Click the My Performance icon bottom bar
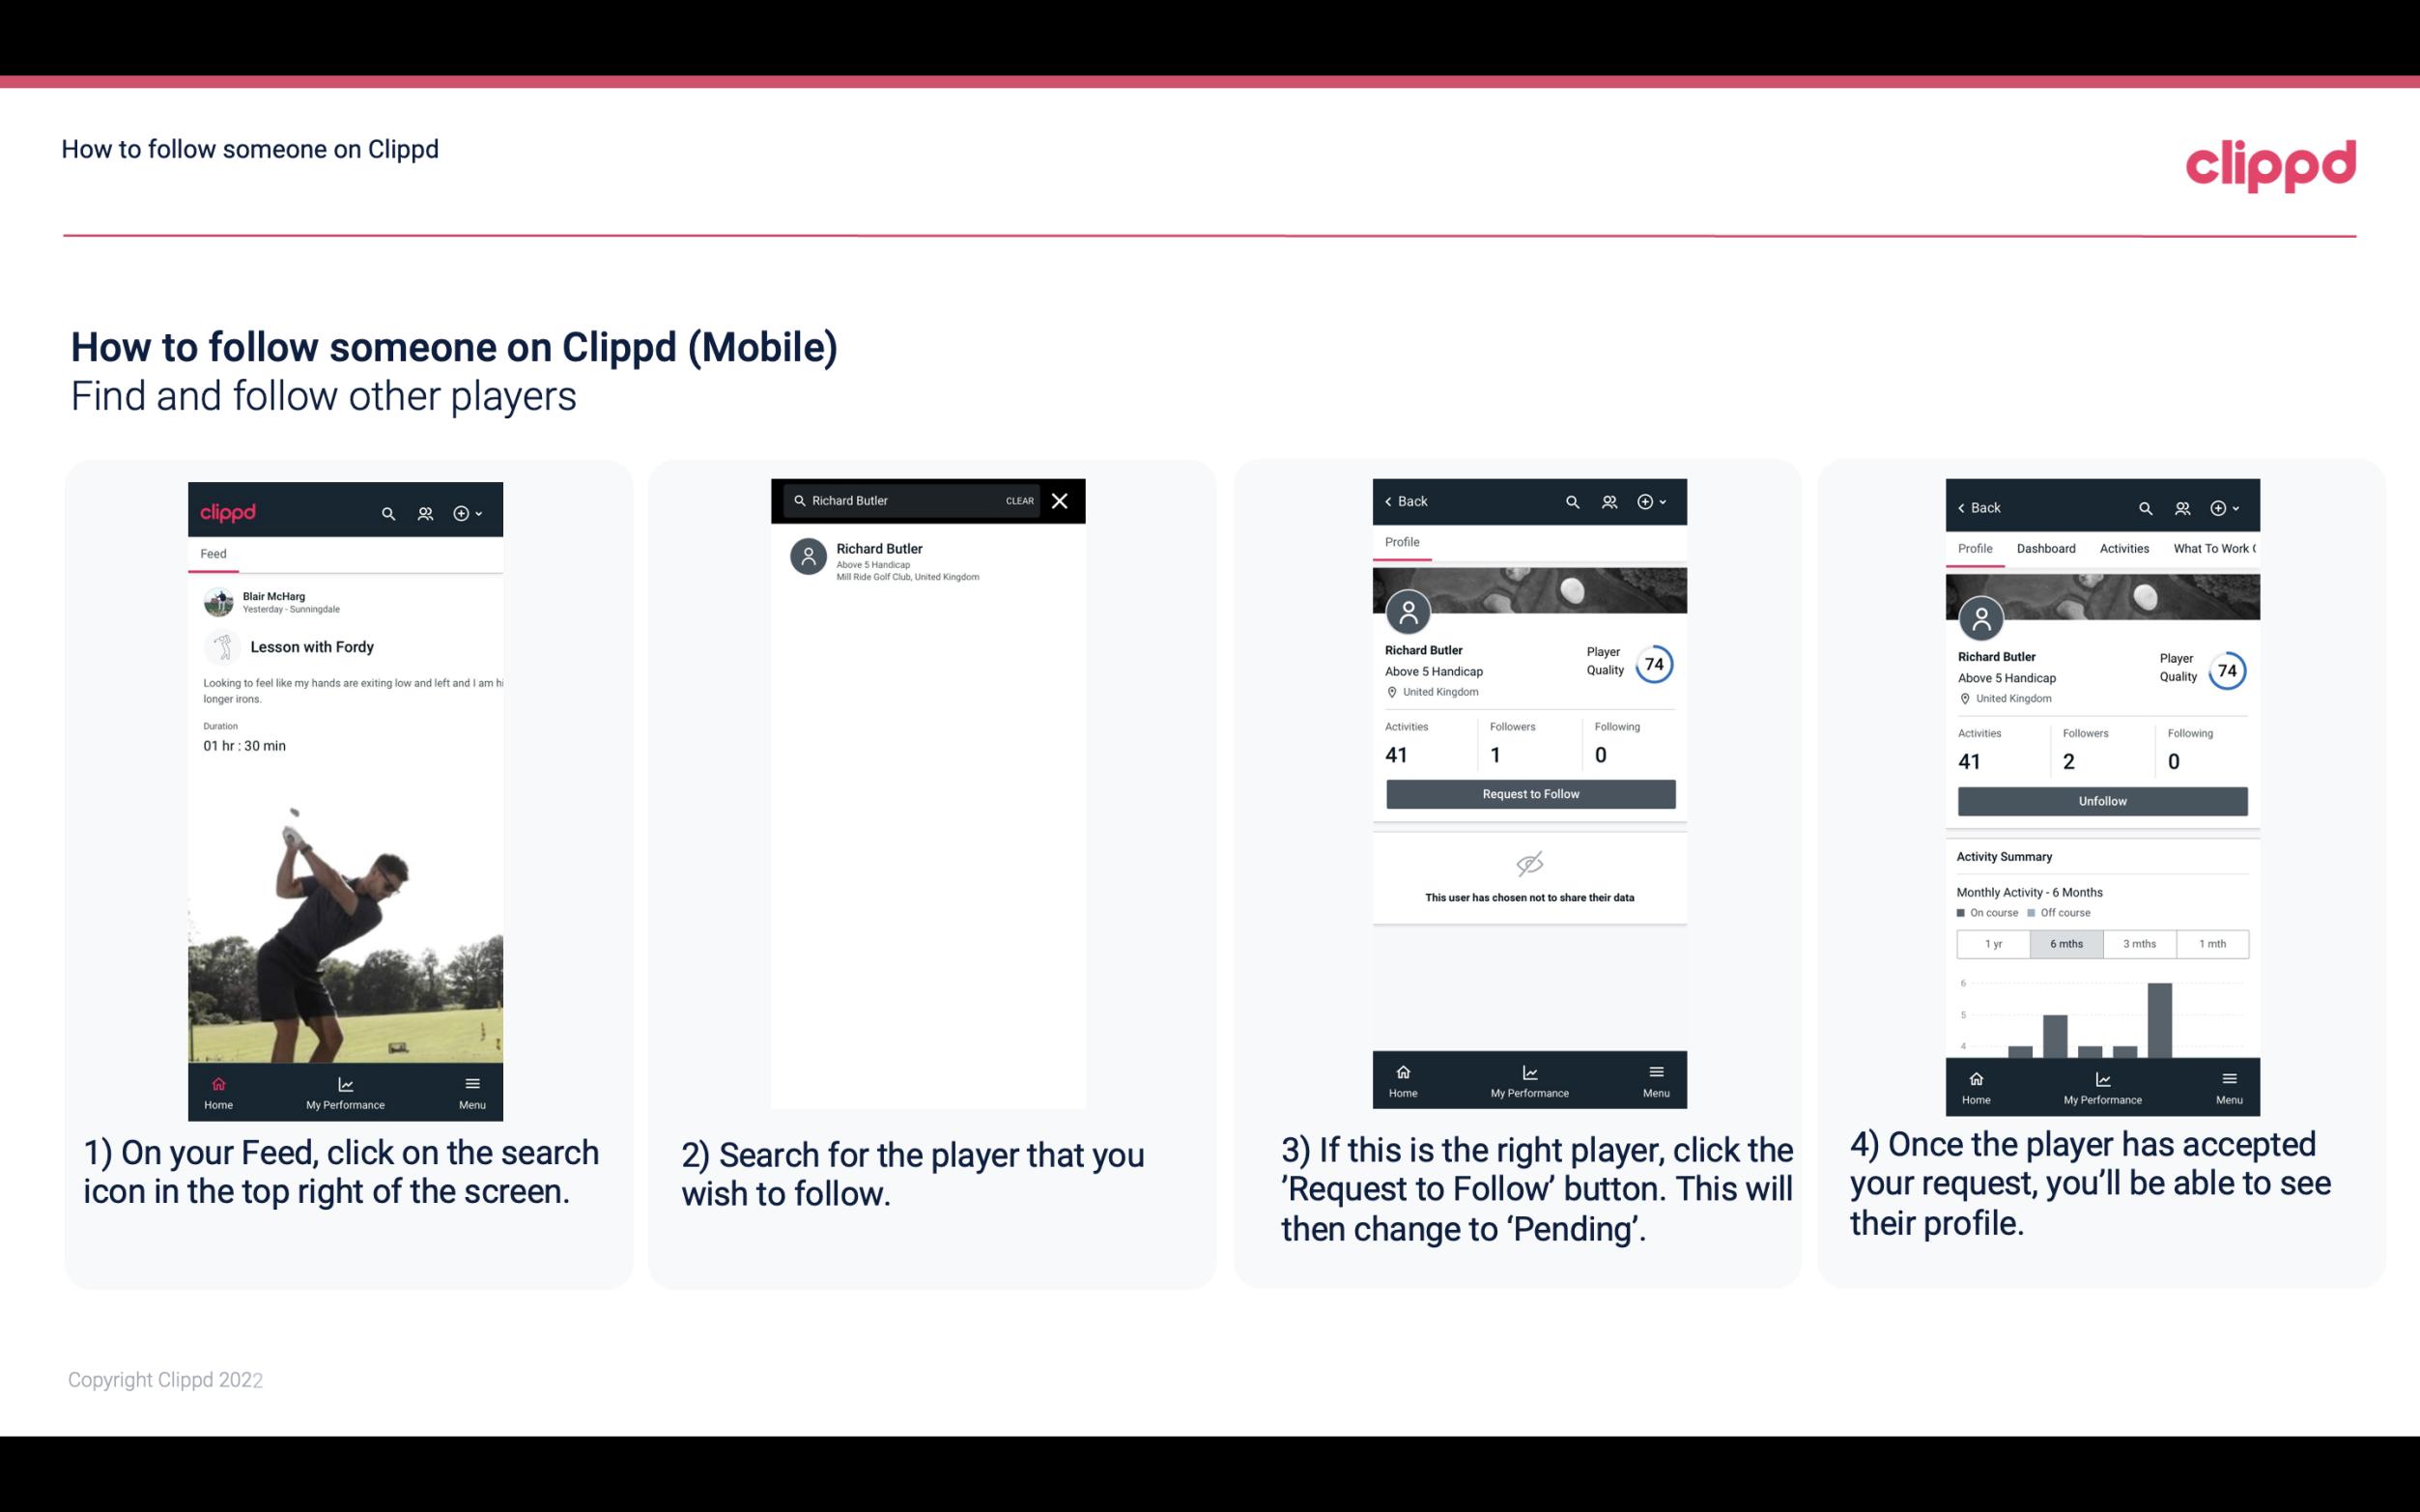This screenshot has width=2420, height=1512. [x=345, y=1082]
